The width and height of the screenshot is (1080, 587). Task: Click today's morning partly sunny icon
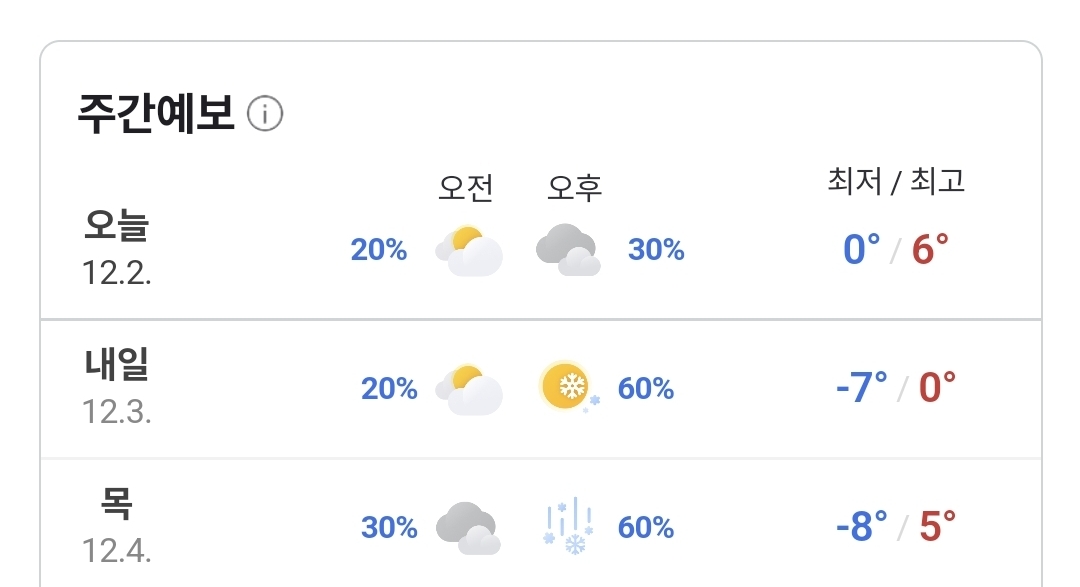pyautogui.click(x=469, y=250)
